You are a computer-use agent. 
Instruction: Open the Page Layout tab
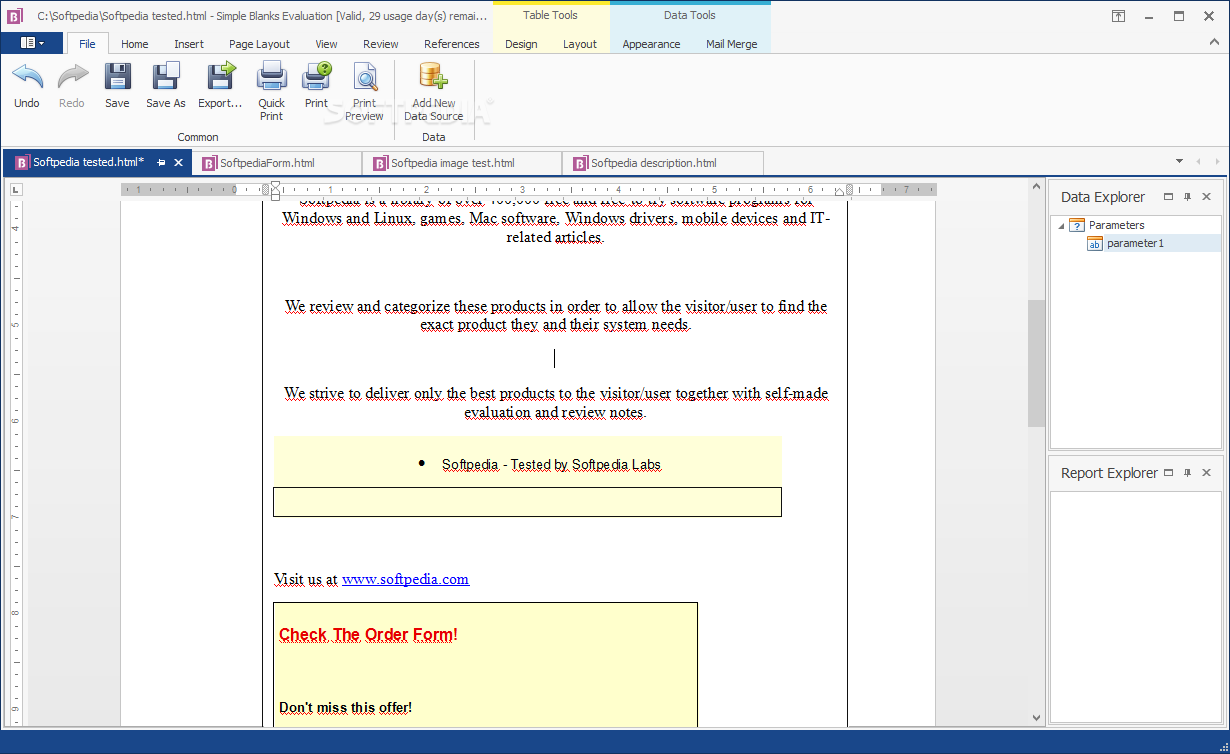[259, 44]
